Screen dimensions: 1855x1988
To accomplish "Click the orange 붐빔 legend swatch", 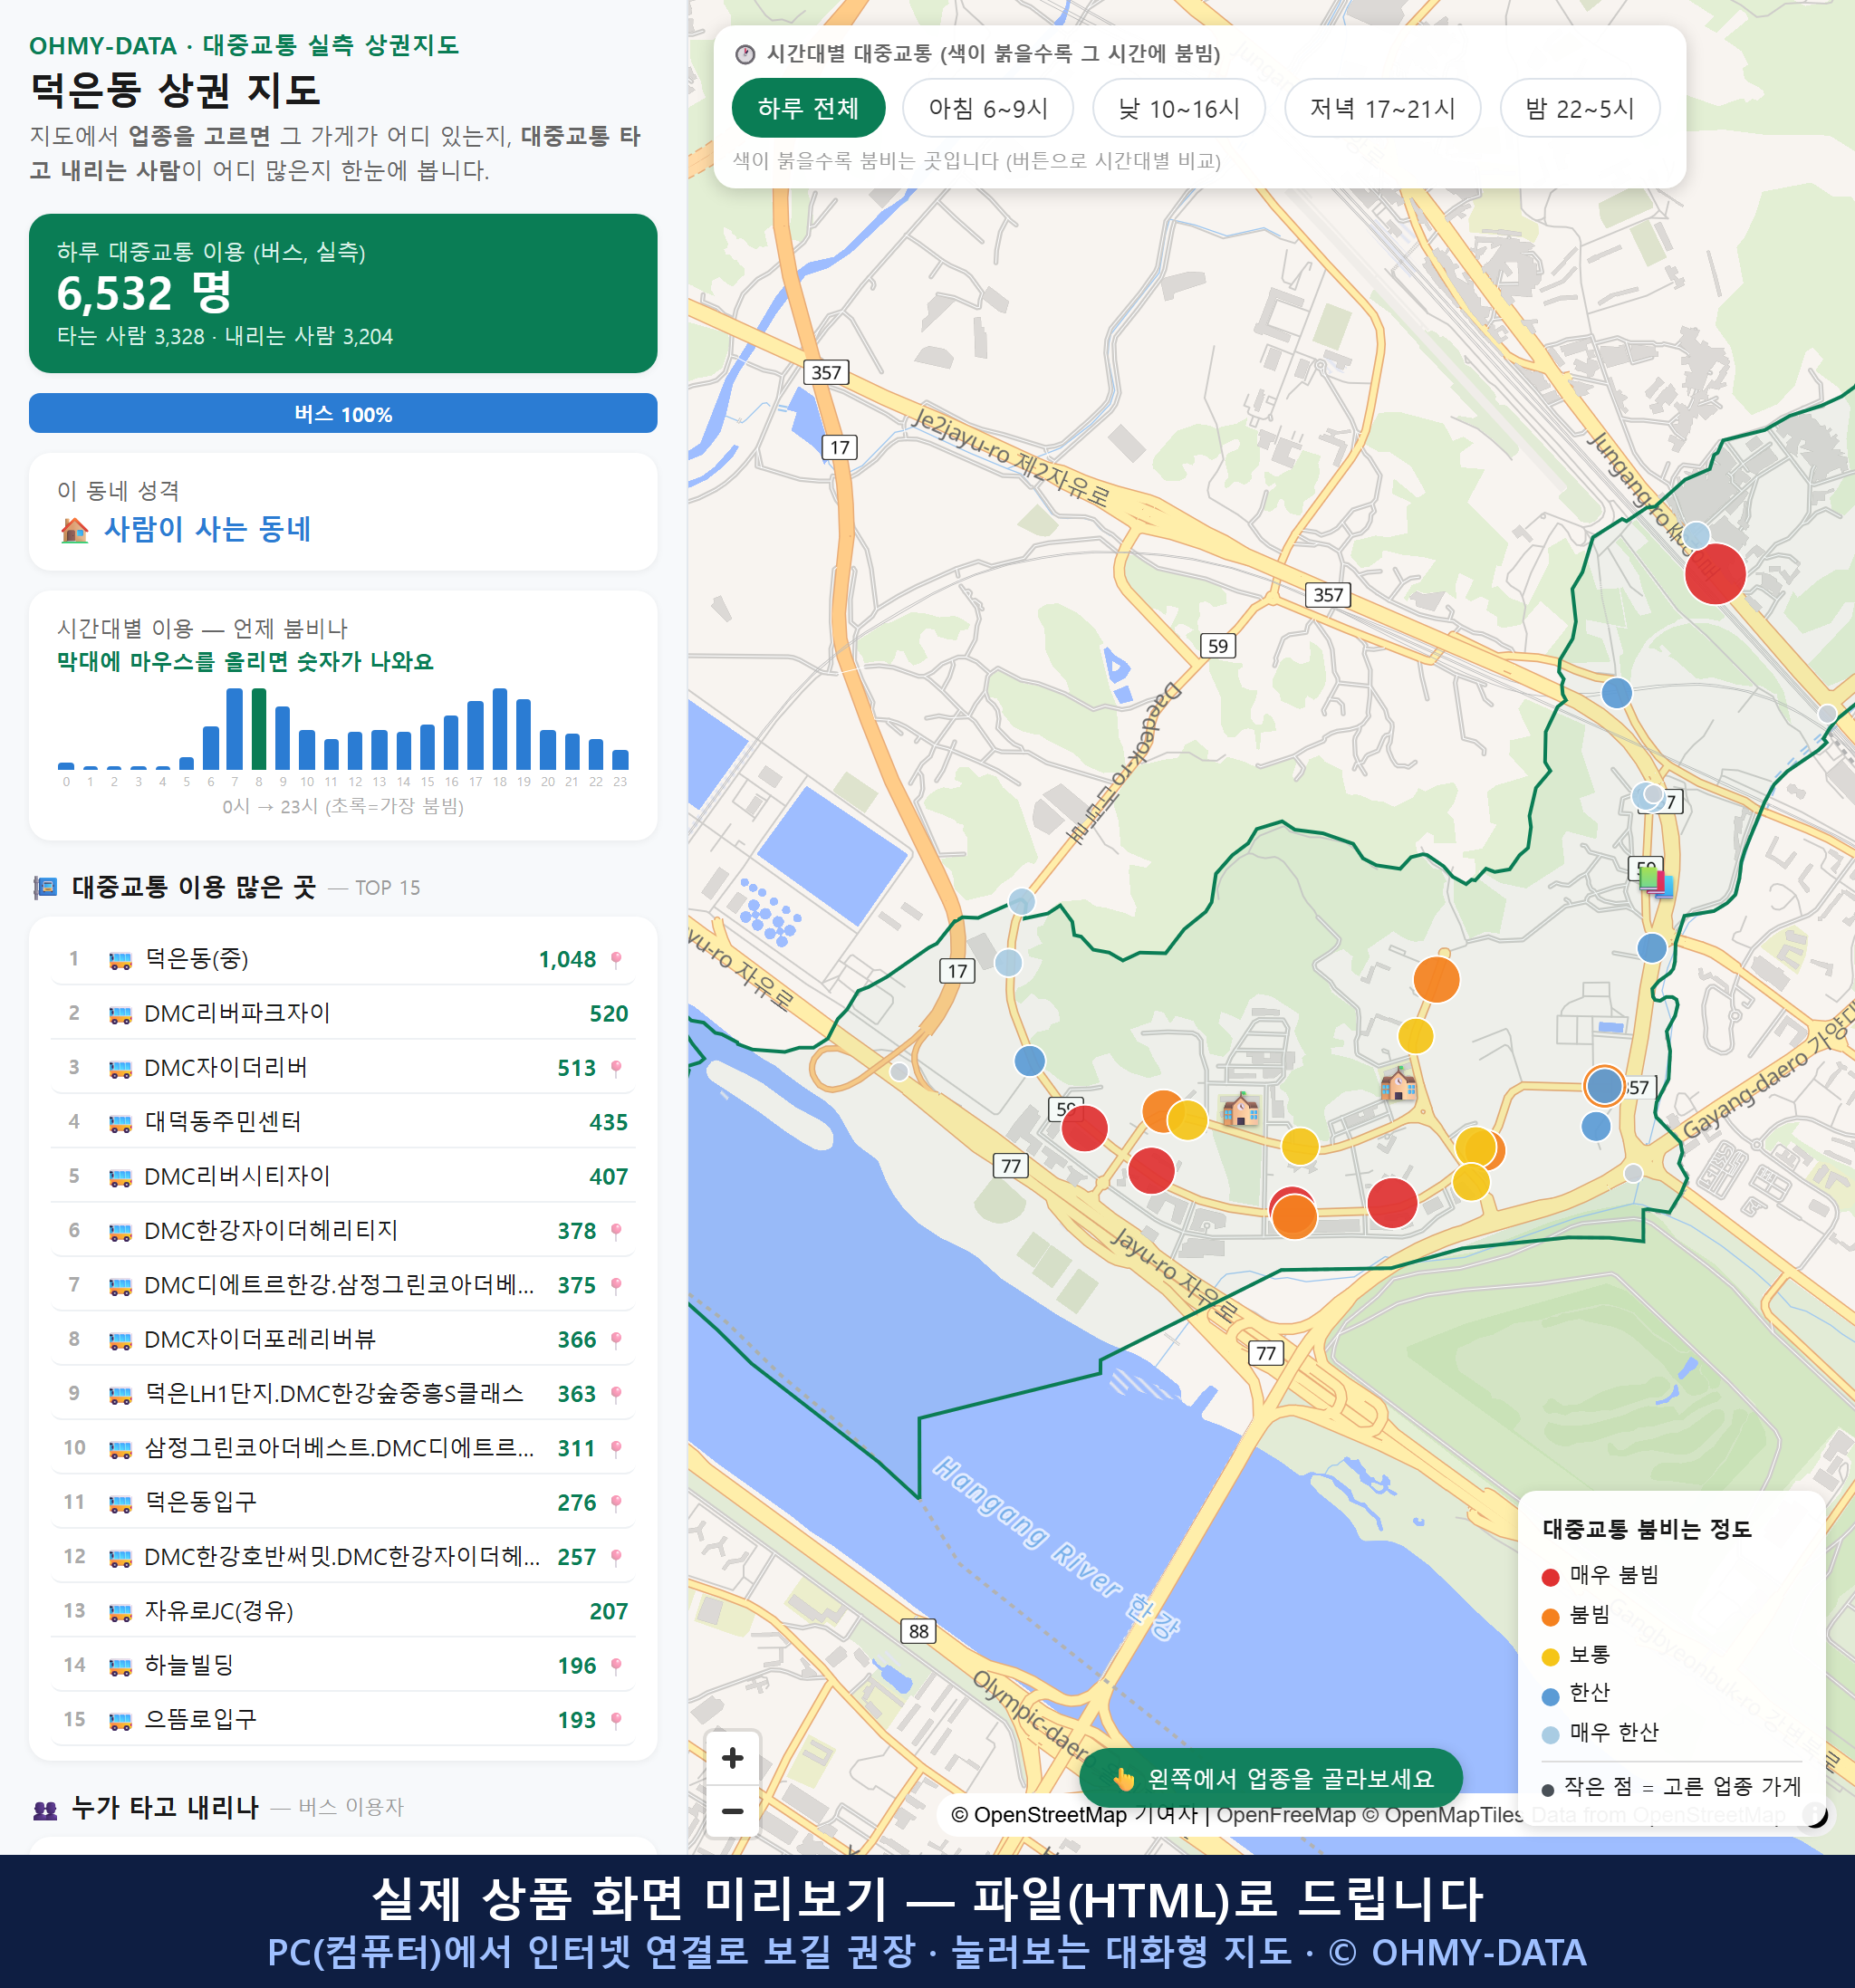I will tap(1550, 1617).
